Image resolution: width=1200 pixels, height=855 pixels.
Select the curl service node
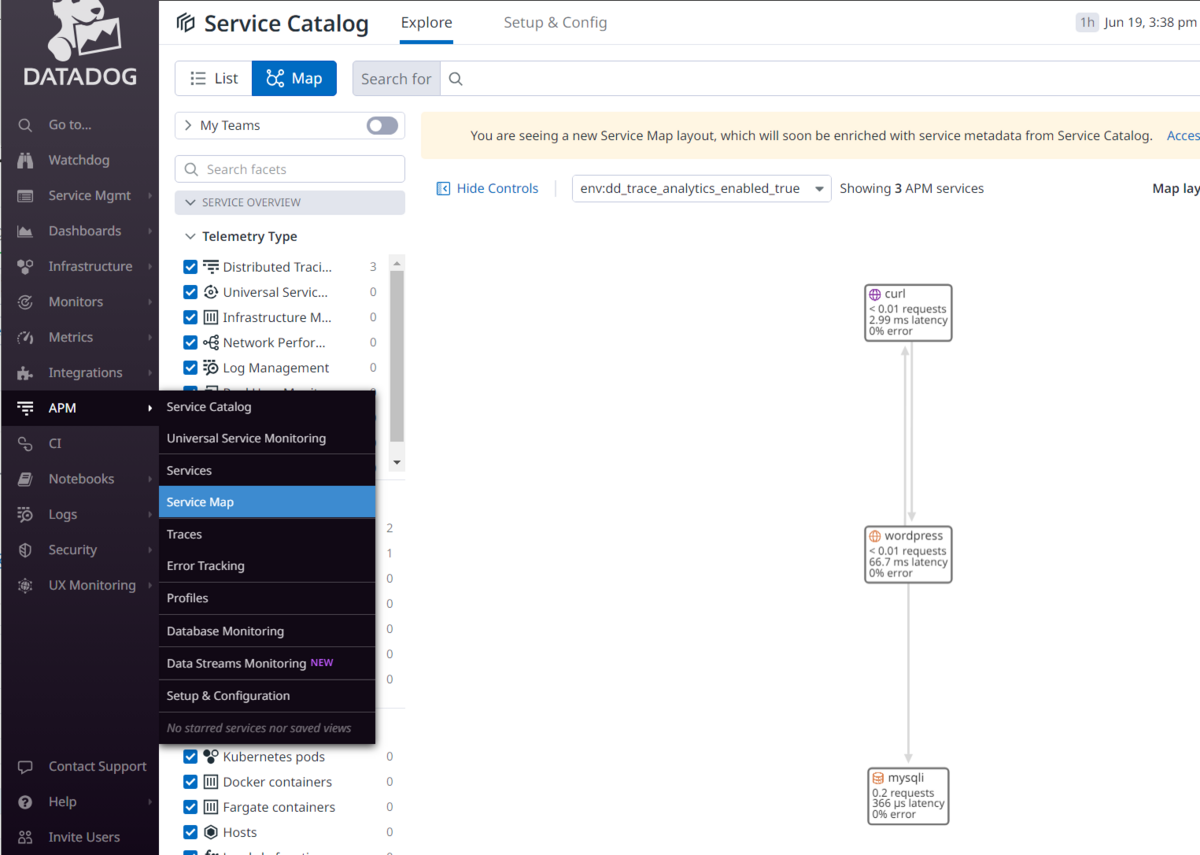click(908, 313)
